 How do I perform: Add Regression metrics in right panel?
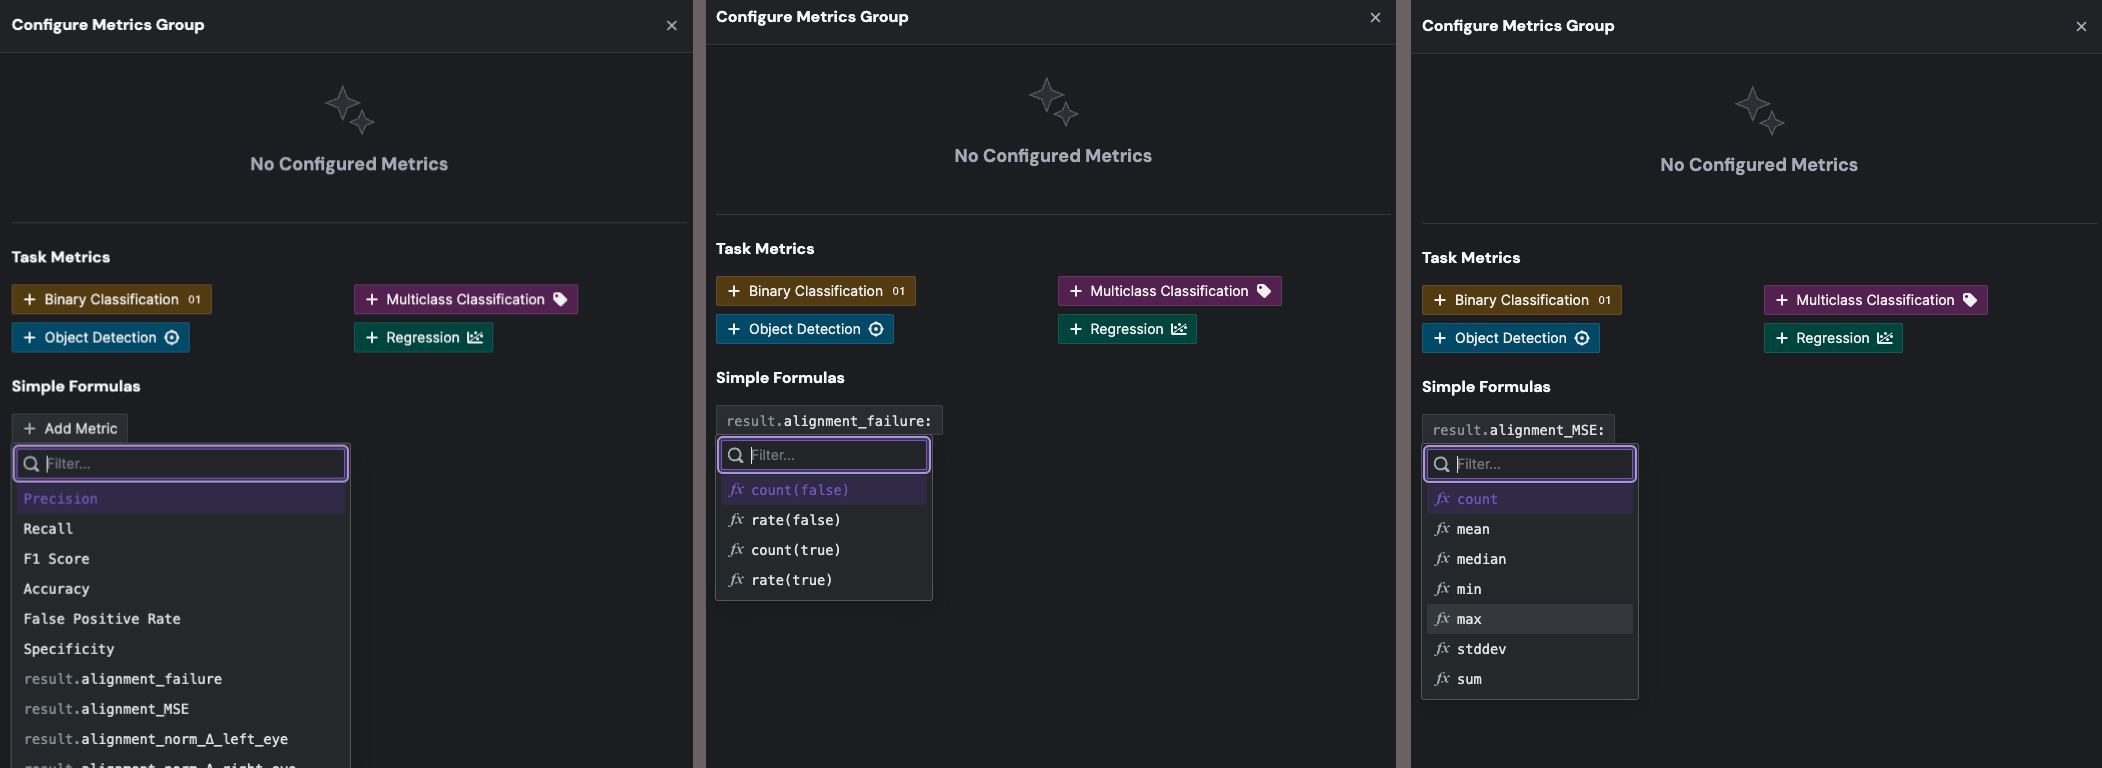click(x=1834, y=338)
